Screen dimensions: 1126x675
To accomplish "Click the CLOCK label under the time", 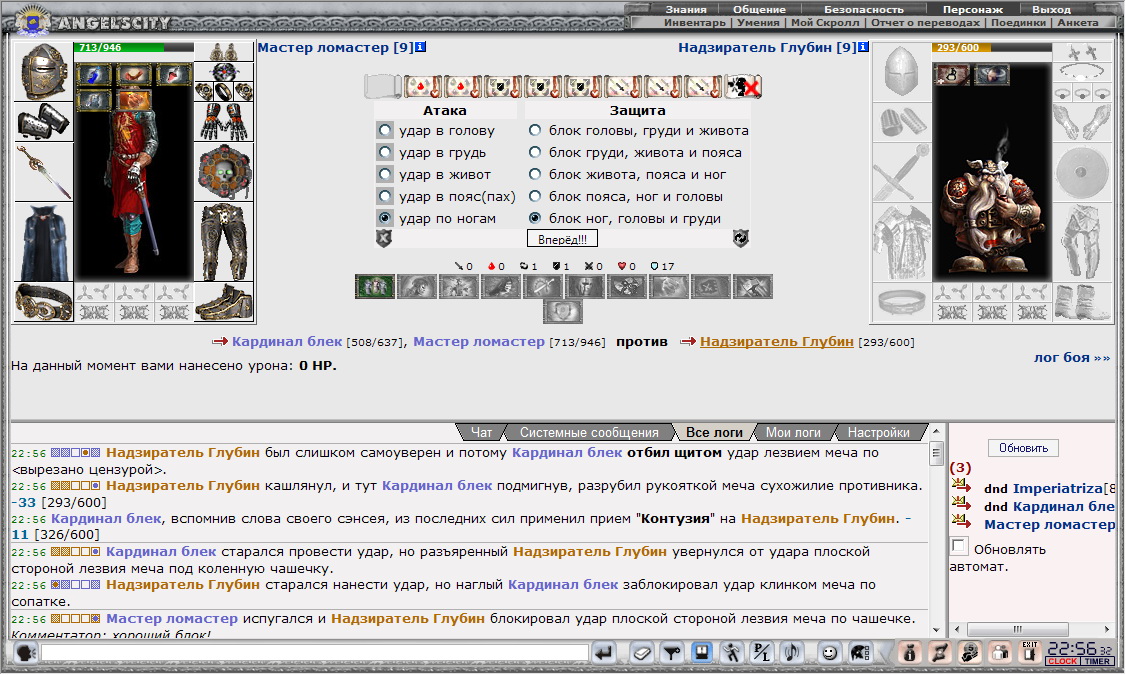I will coord(1062,661).
